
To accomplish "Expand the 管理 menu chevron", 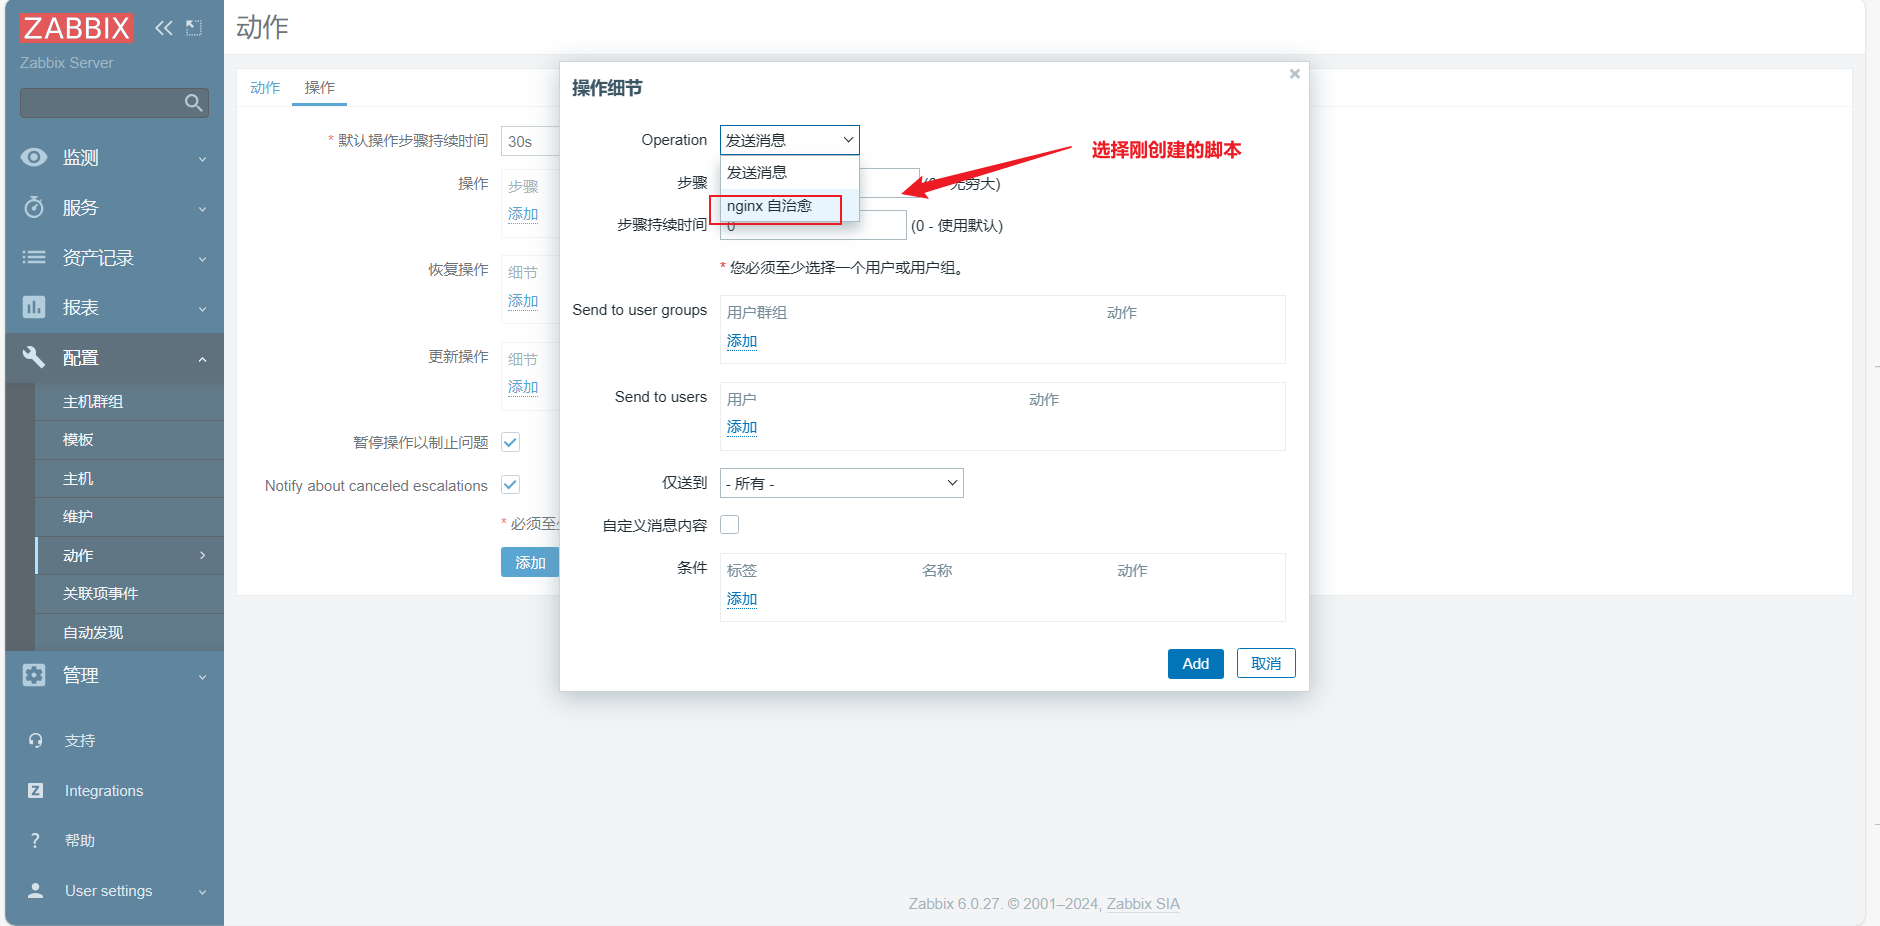I will [x=203, y=677].
